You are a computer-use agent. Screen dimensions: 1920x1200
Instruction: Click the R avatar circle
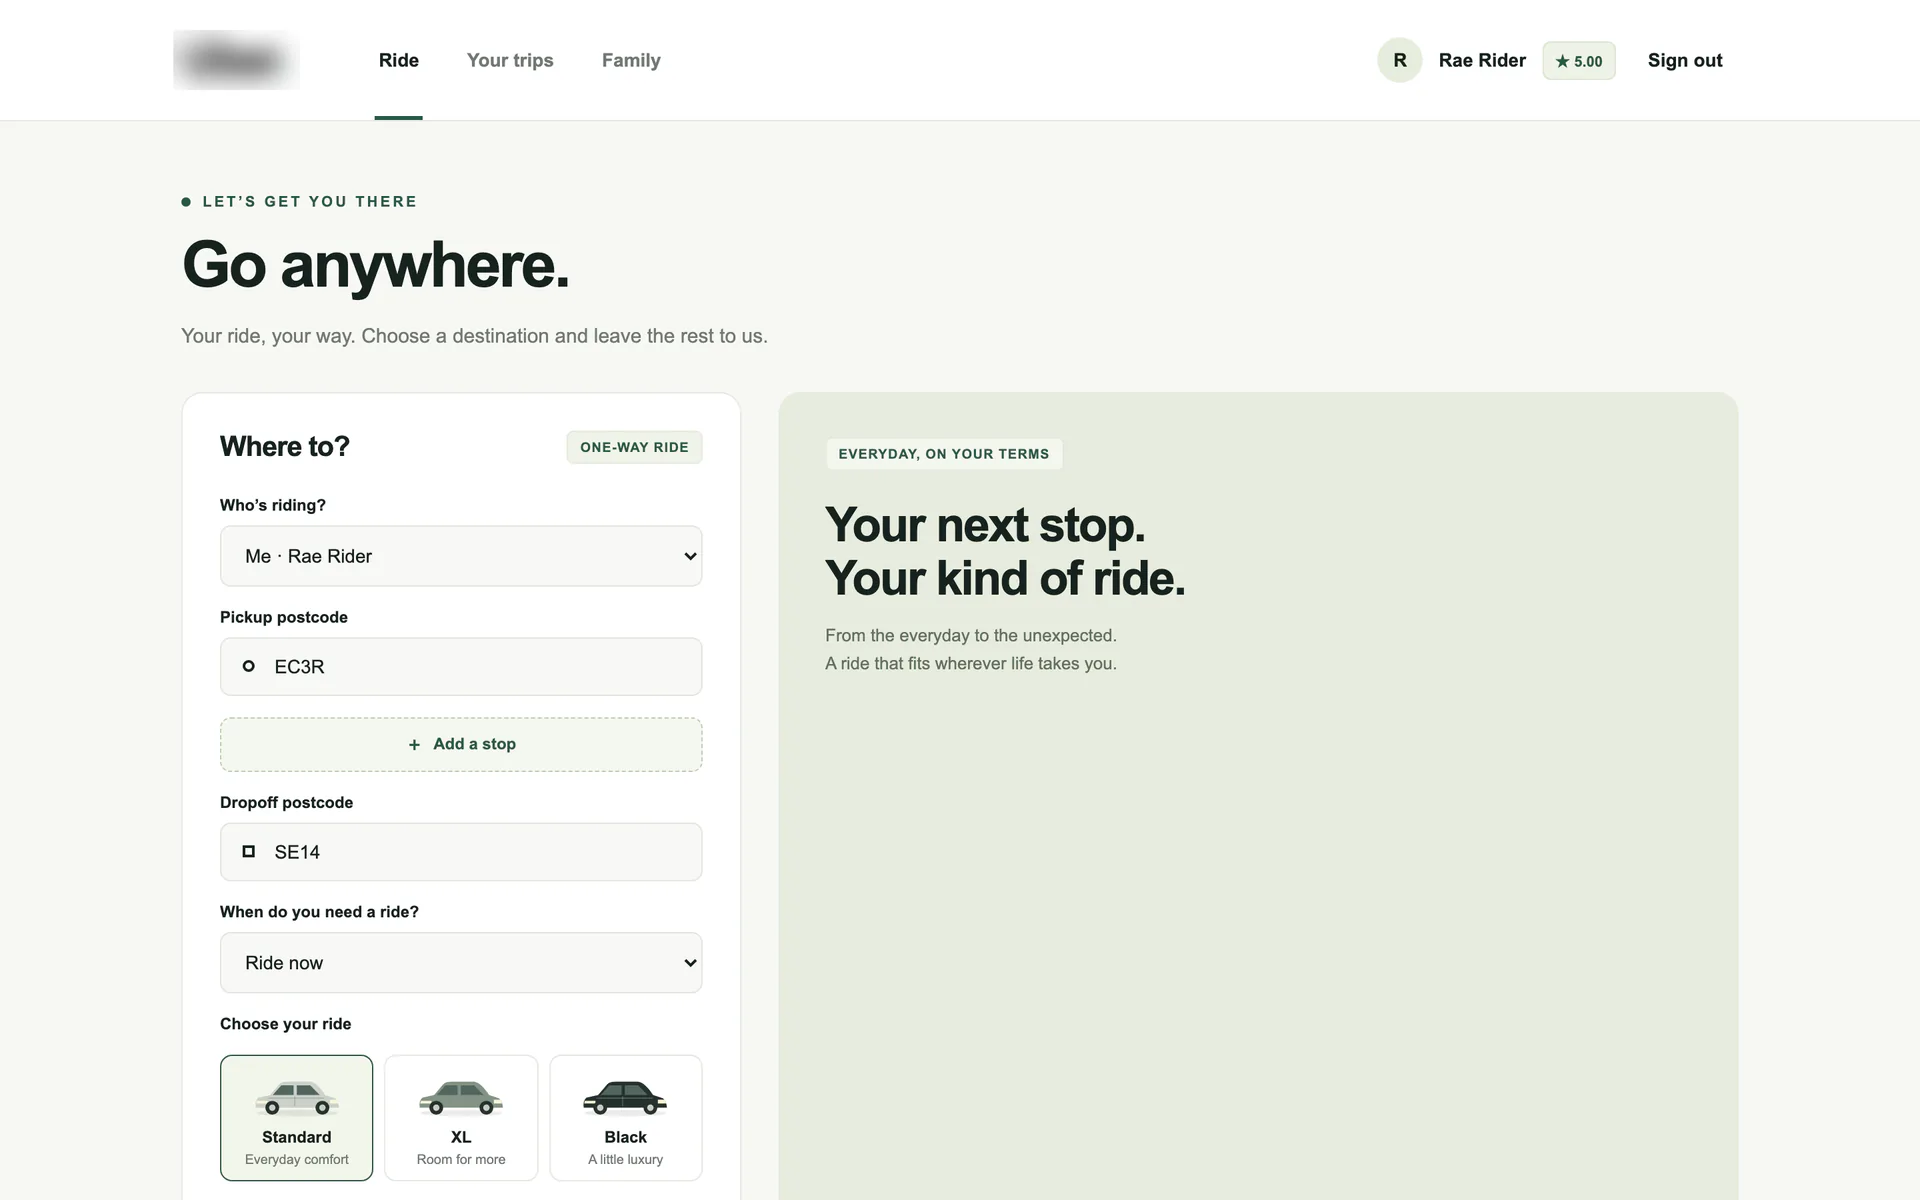1400,60
